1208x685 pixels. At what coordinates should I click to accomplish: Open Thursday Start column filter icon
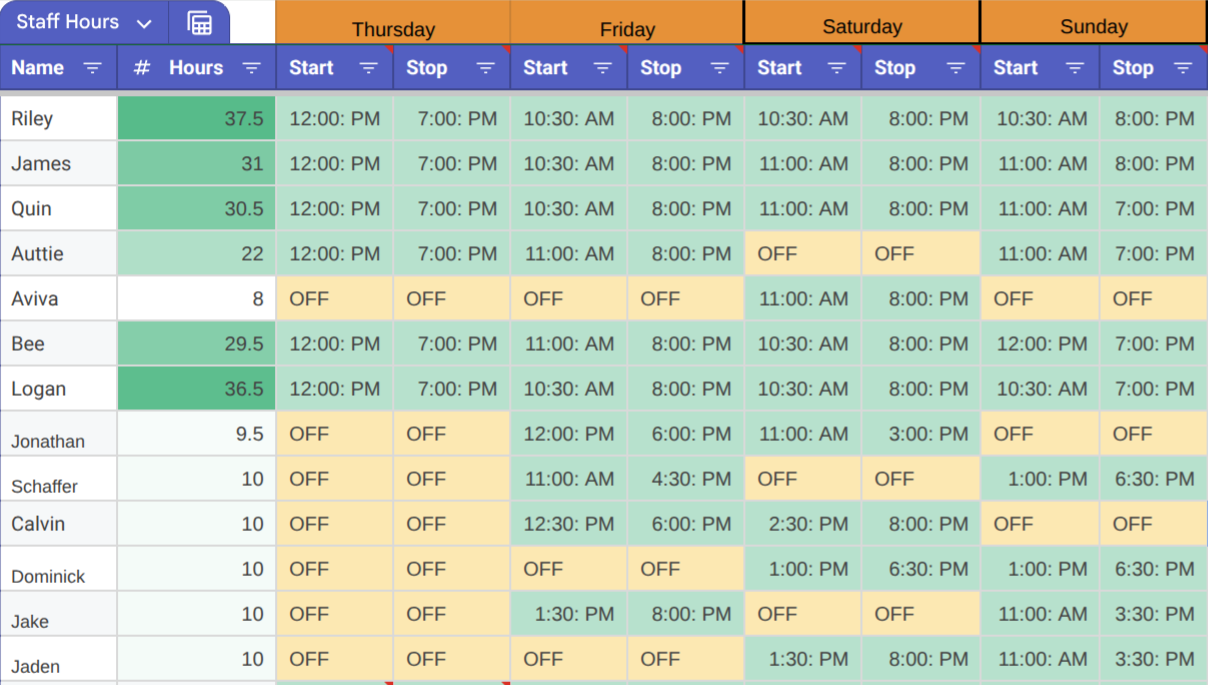[369, 68]
